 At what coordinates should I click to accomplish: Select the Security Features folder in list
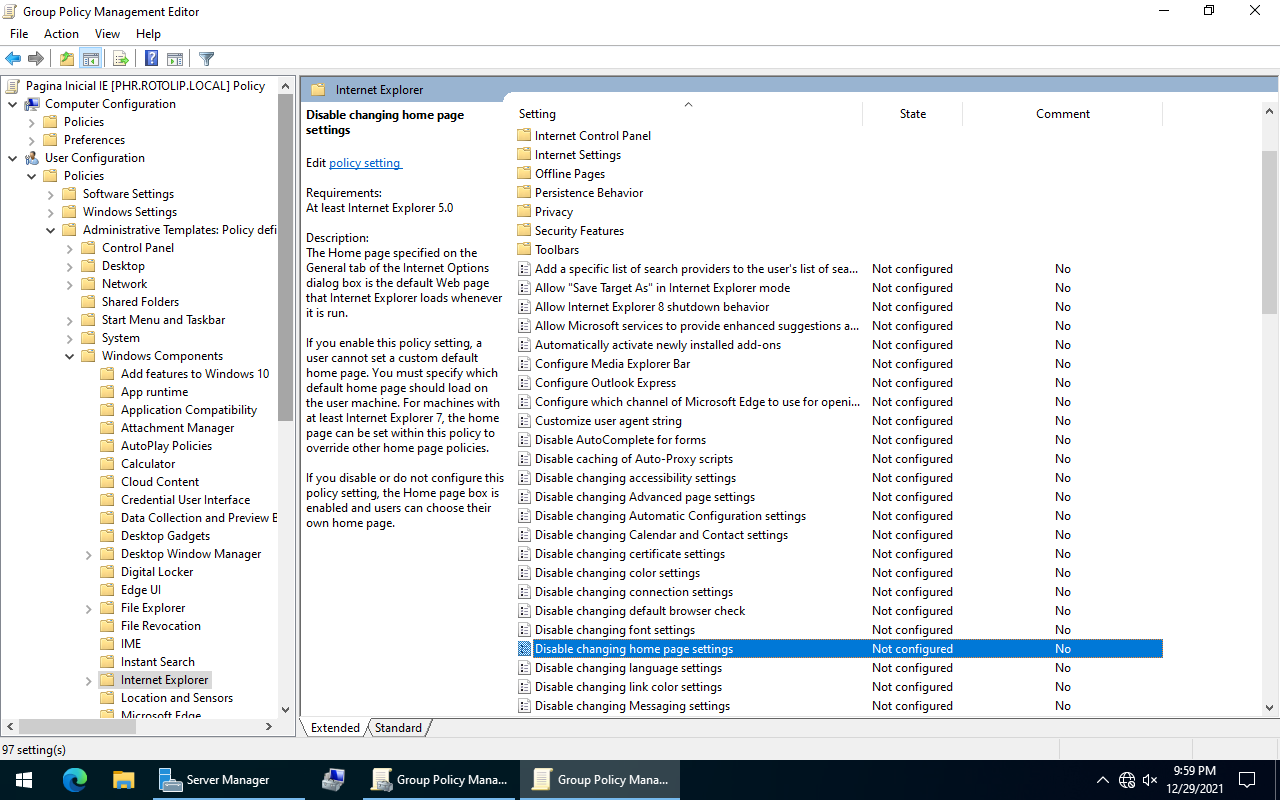click(x=579, y=231)
